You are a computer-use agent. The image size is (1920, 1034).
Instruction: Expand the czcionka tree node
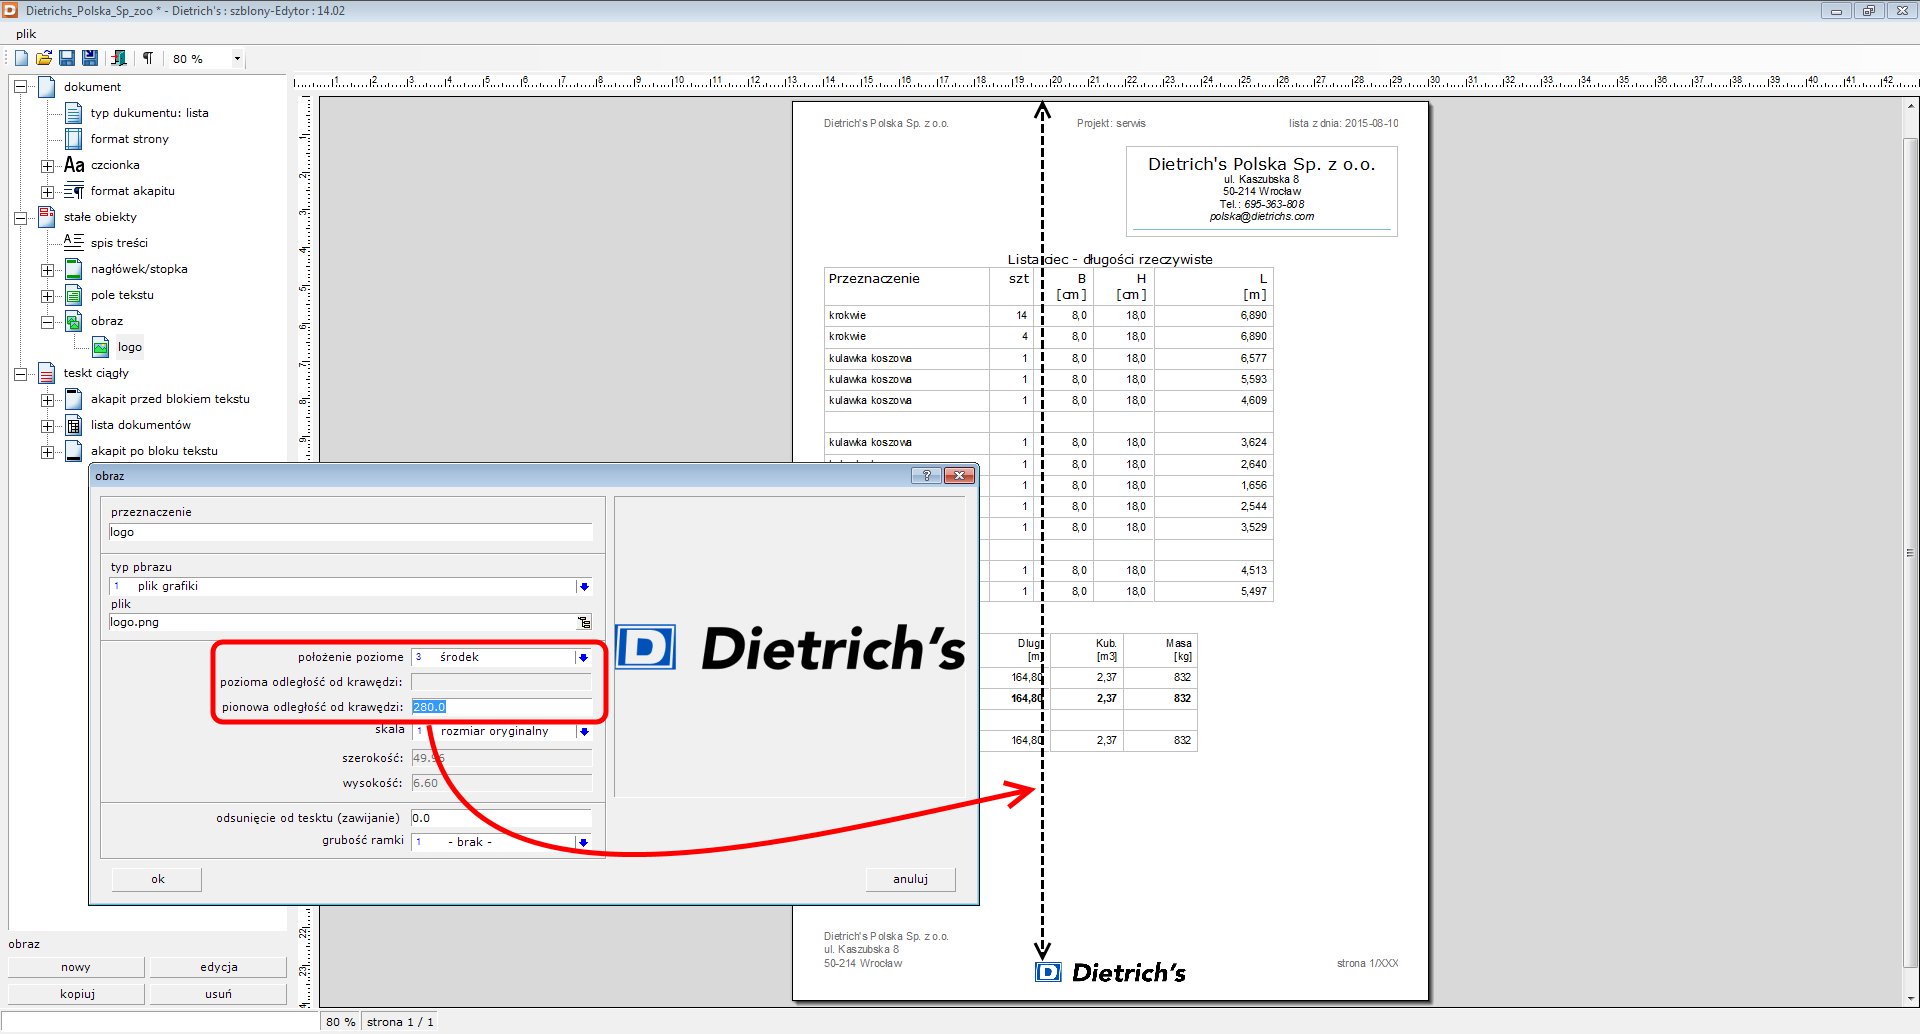[47, 166]
